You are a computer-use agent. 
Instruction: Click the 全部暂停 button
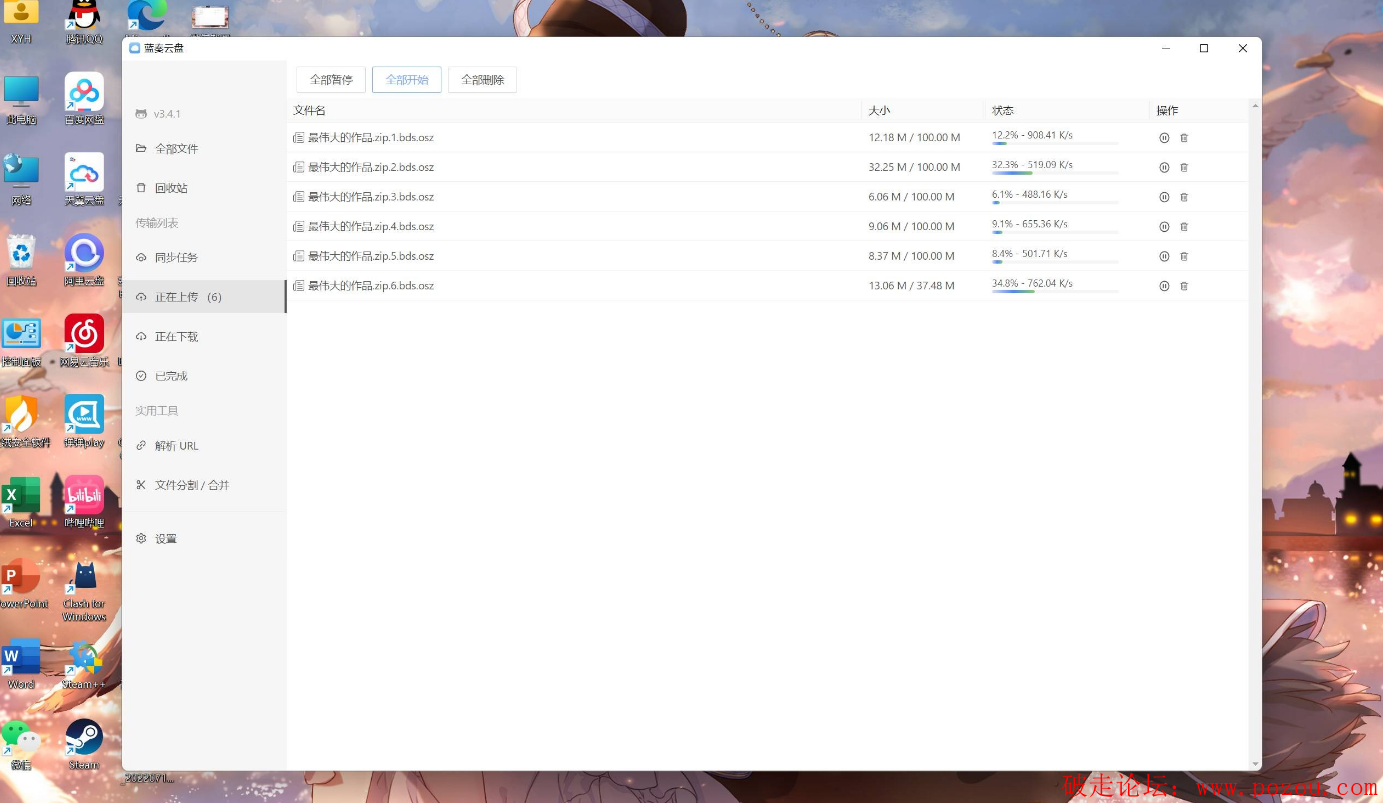(x=331, y=80)
